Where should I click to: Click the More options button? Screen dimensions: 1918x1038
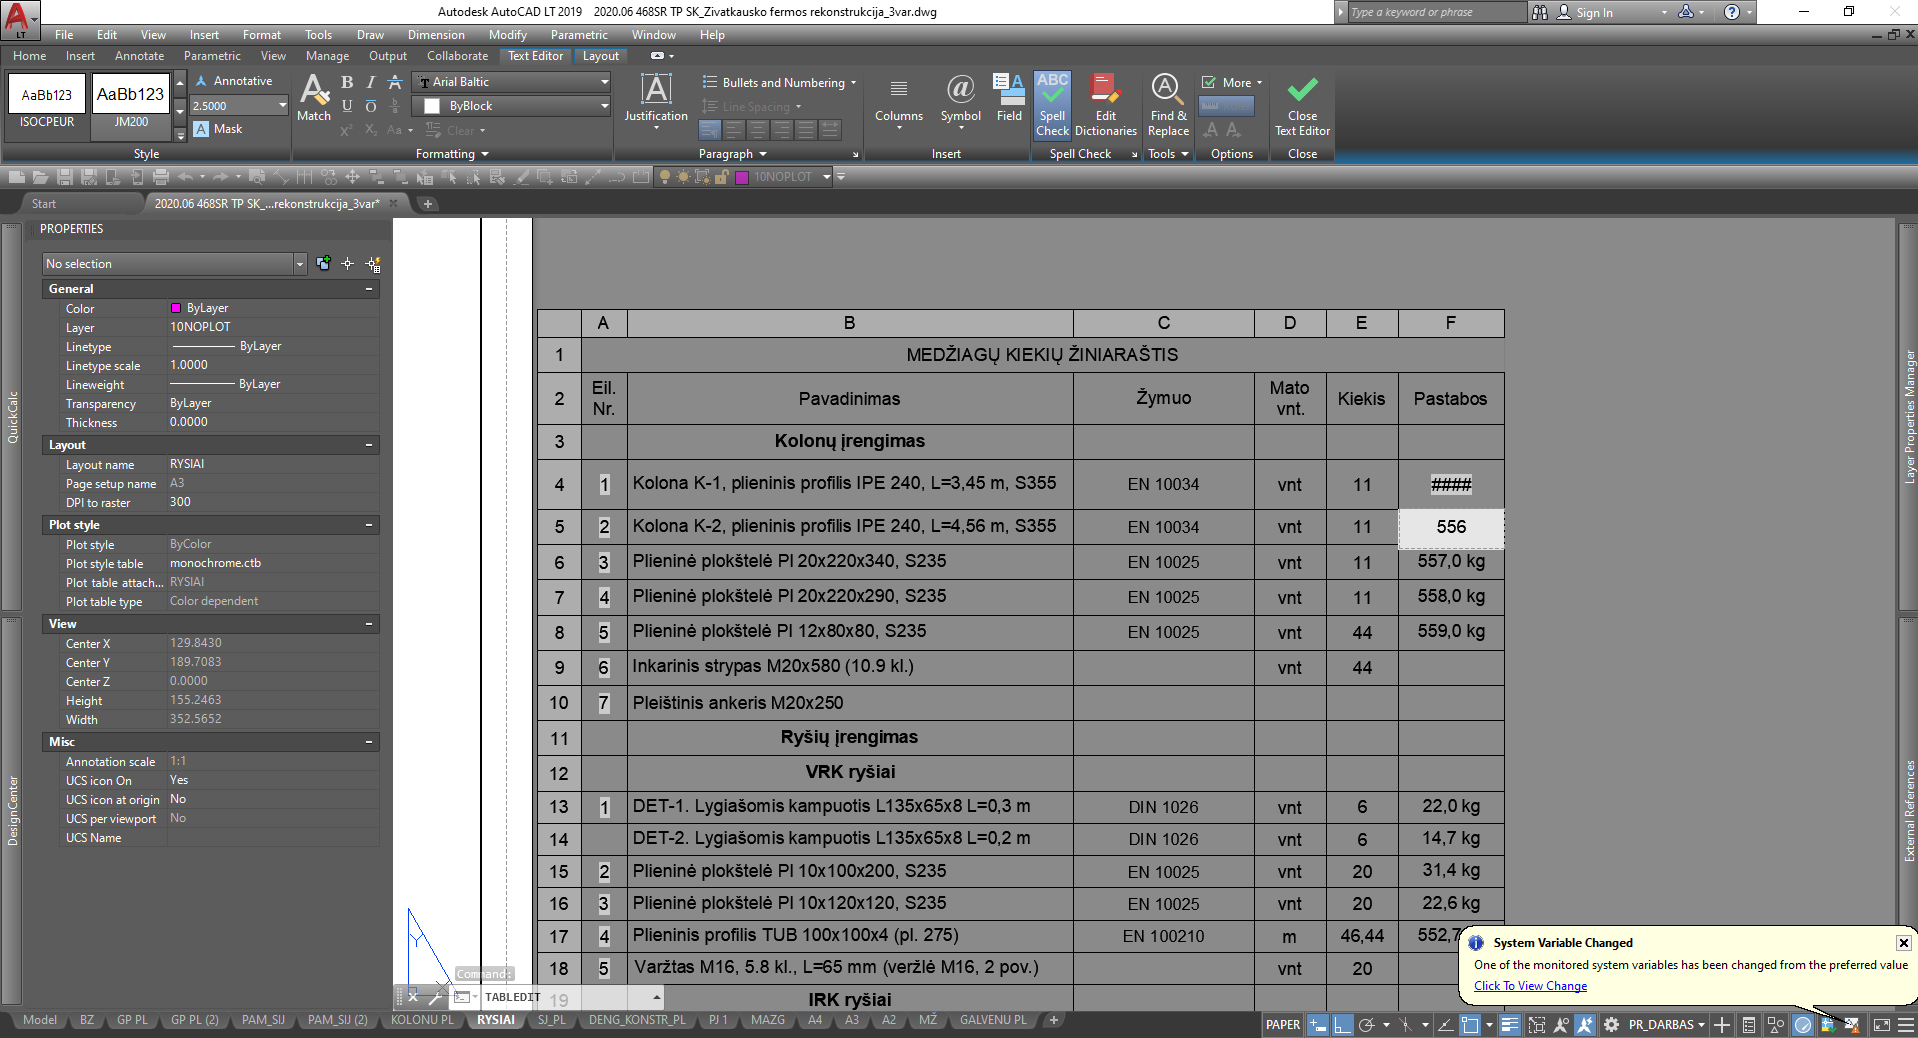tap(1233, 83)
